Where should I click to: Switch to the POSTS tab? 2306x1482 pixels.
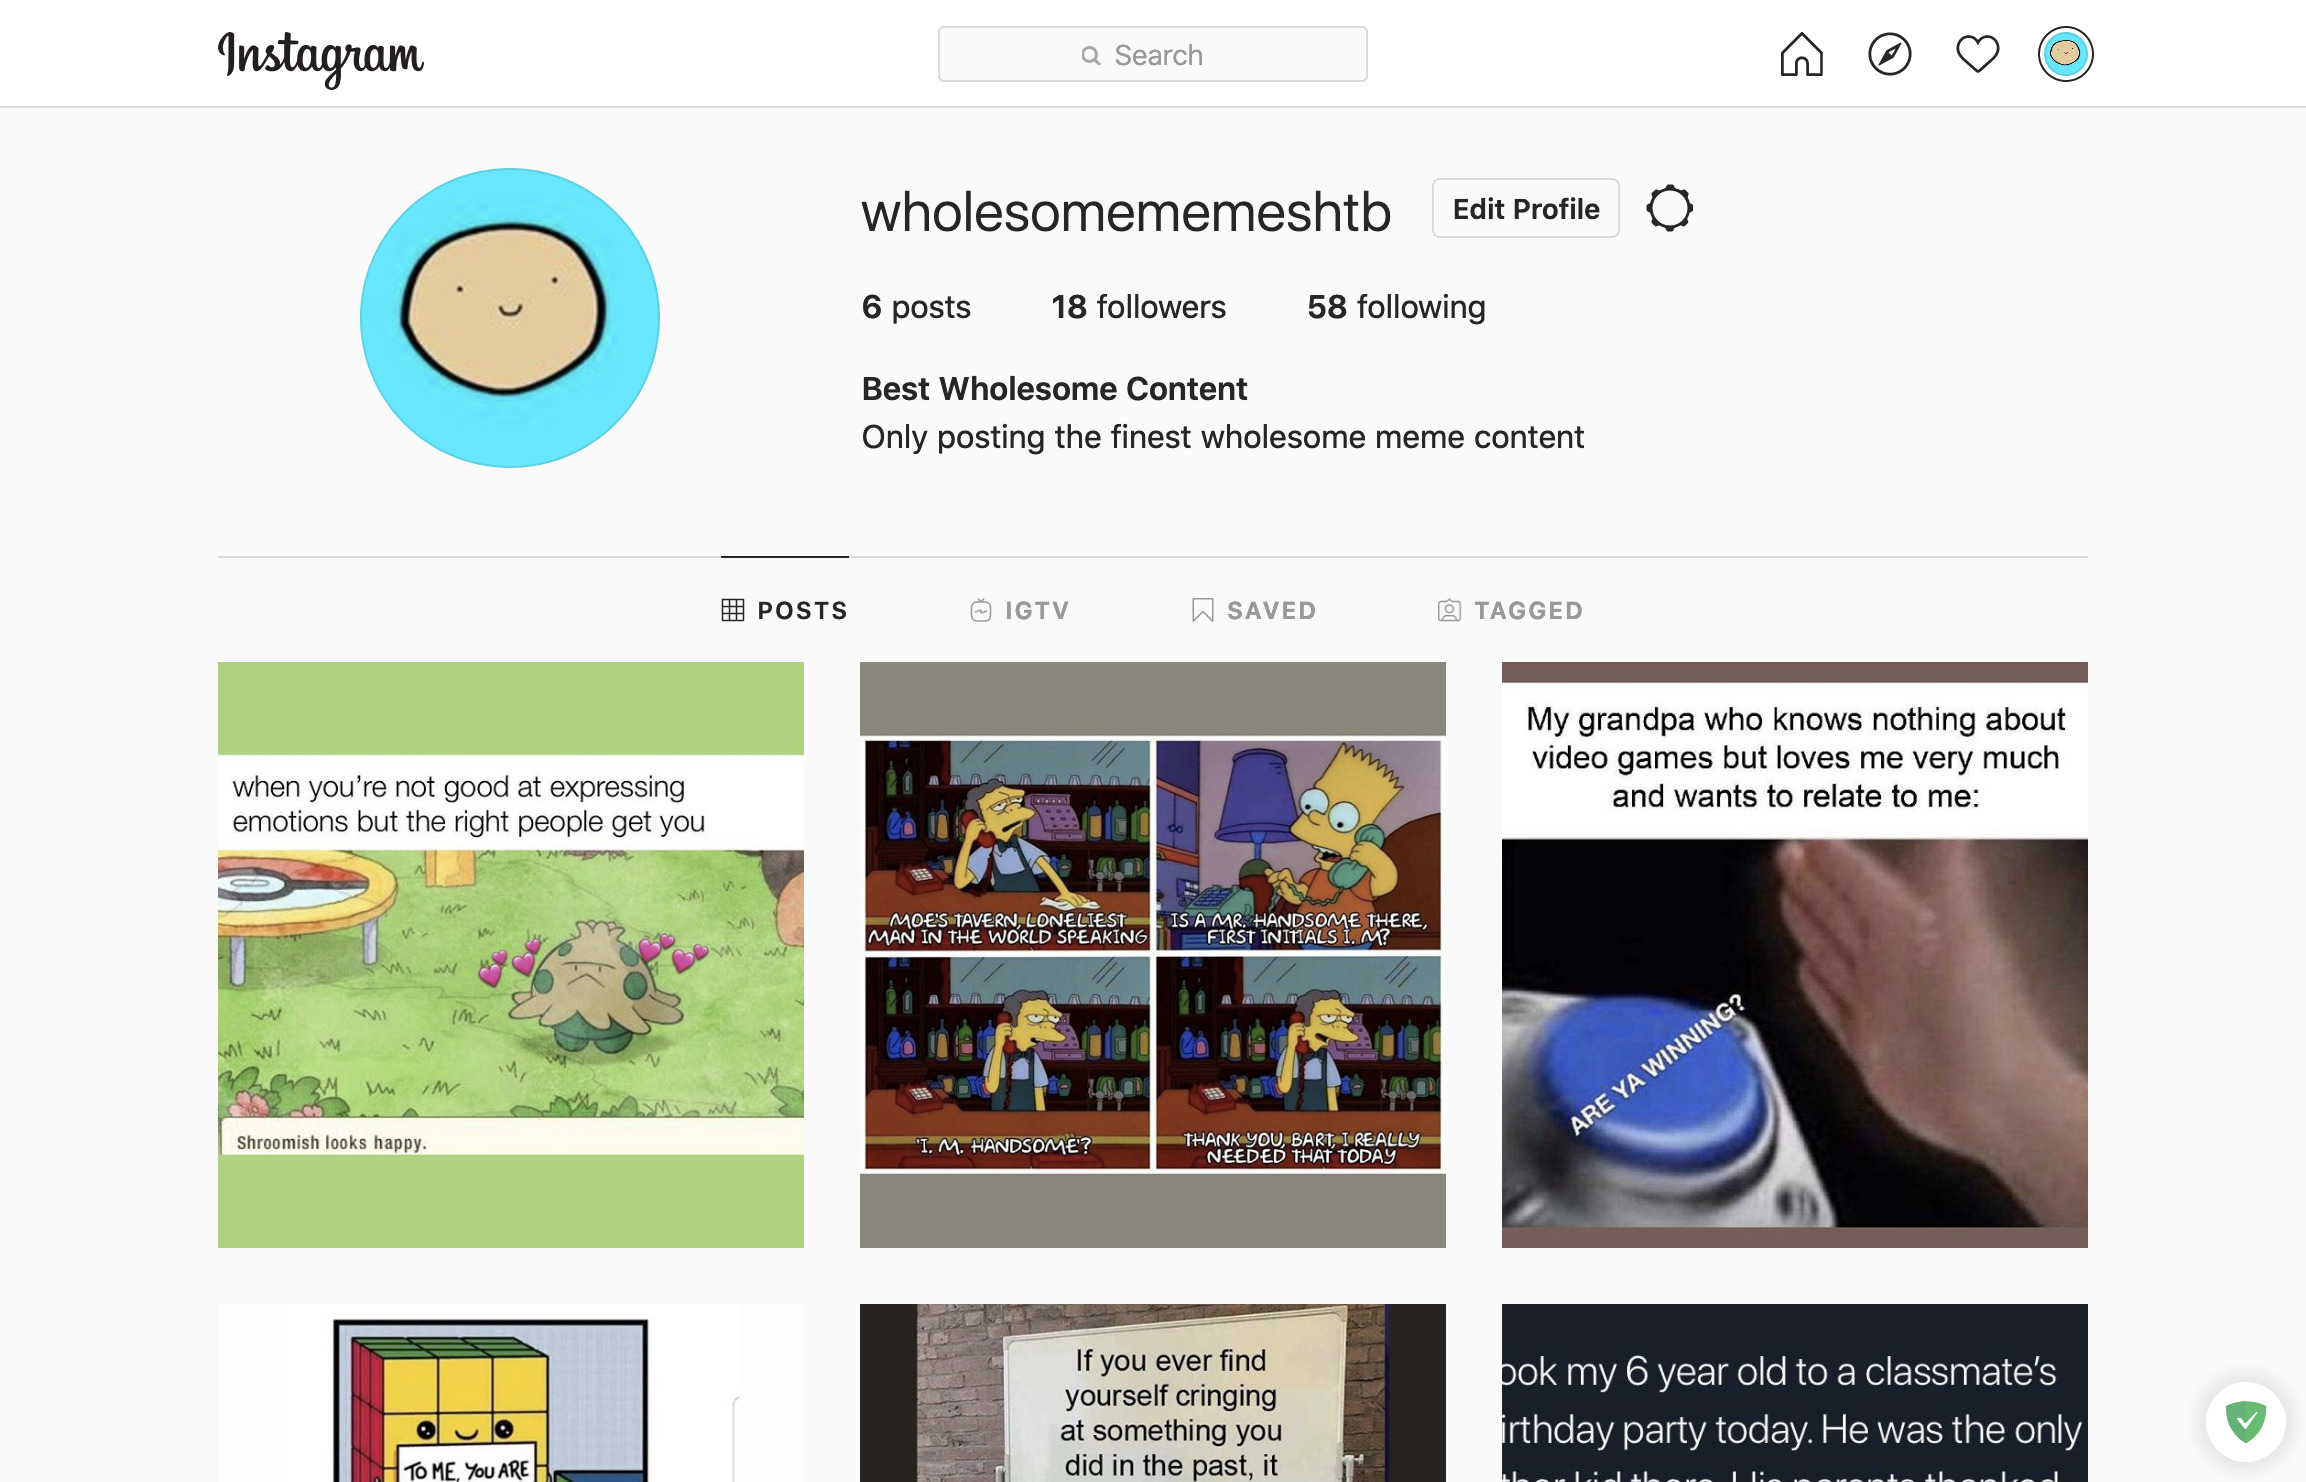click(784, 610)
